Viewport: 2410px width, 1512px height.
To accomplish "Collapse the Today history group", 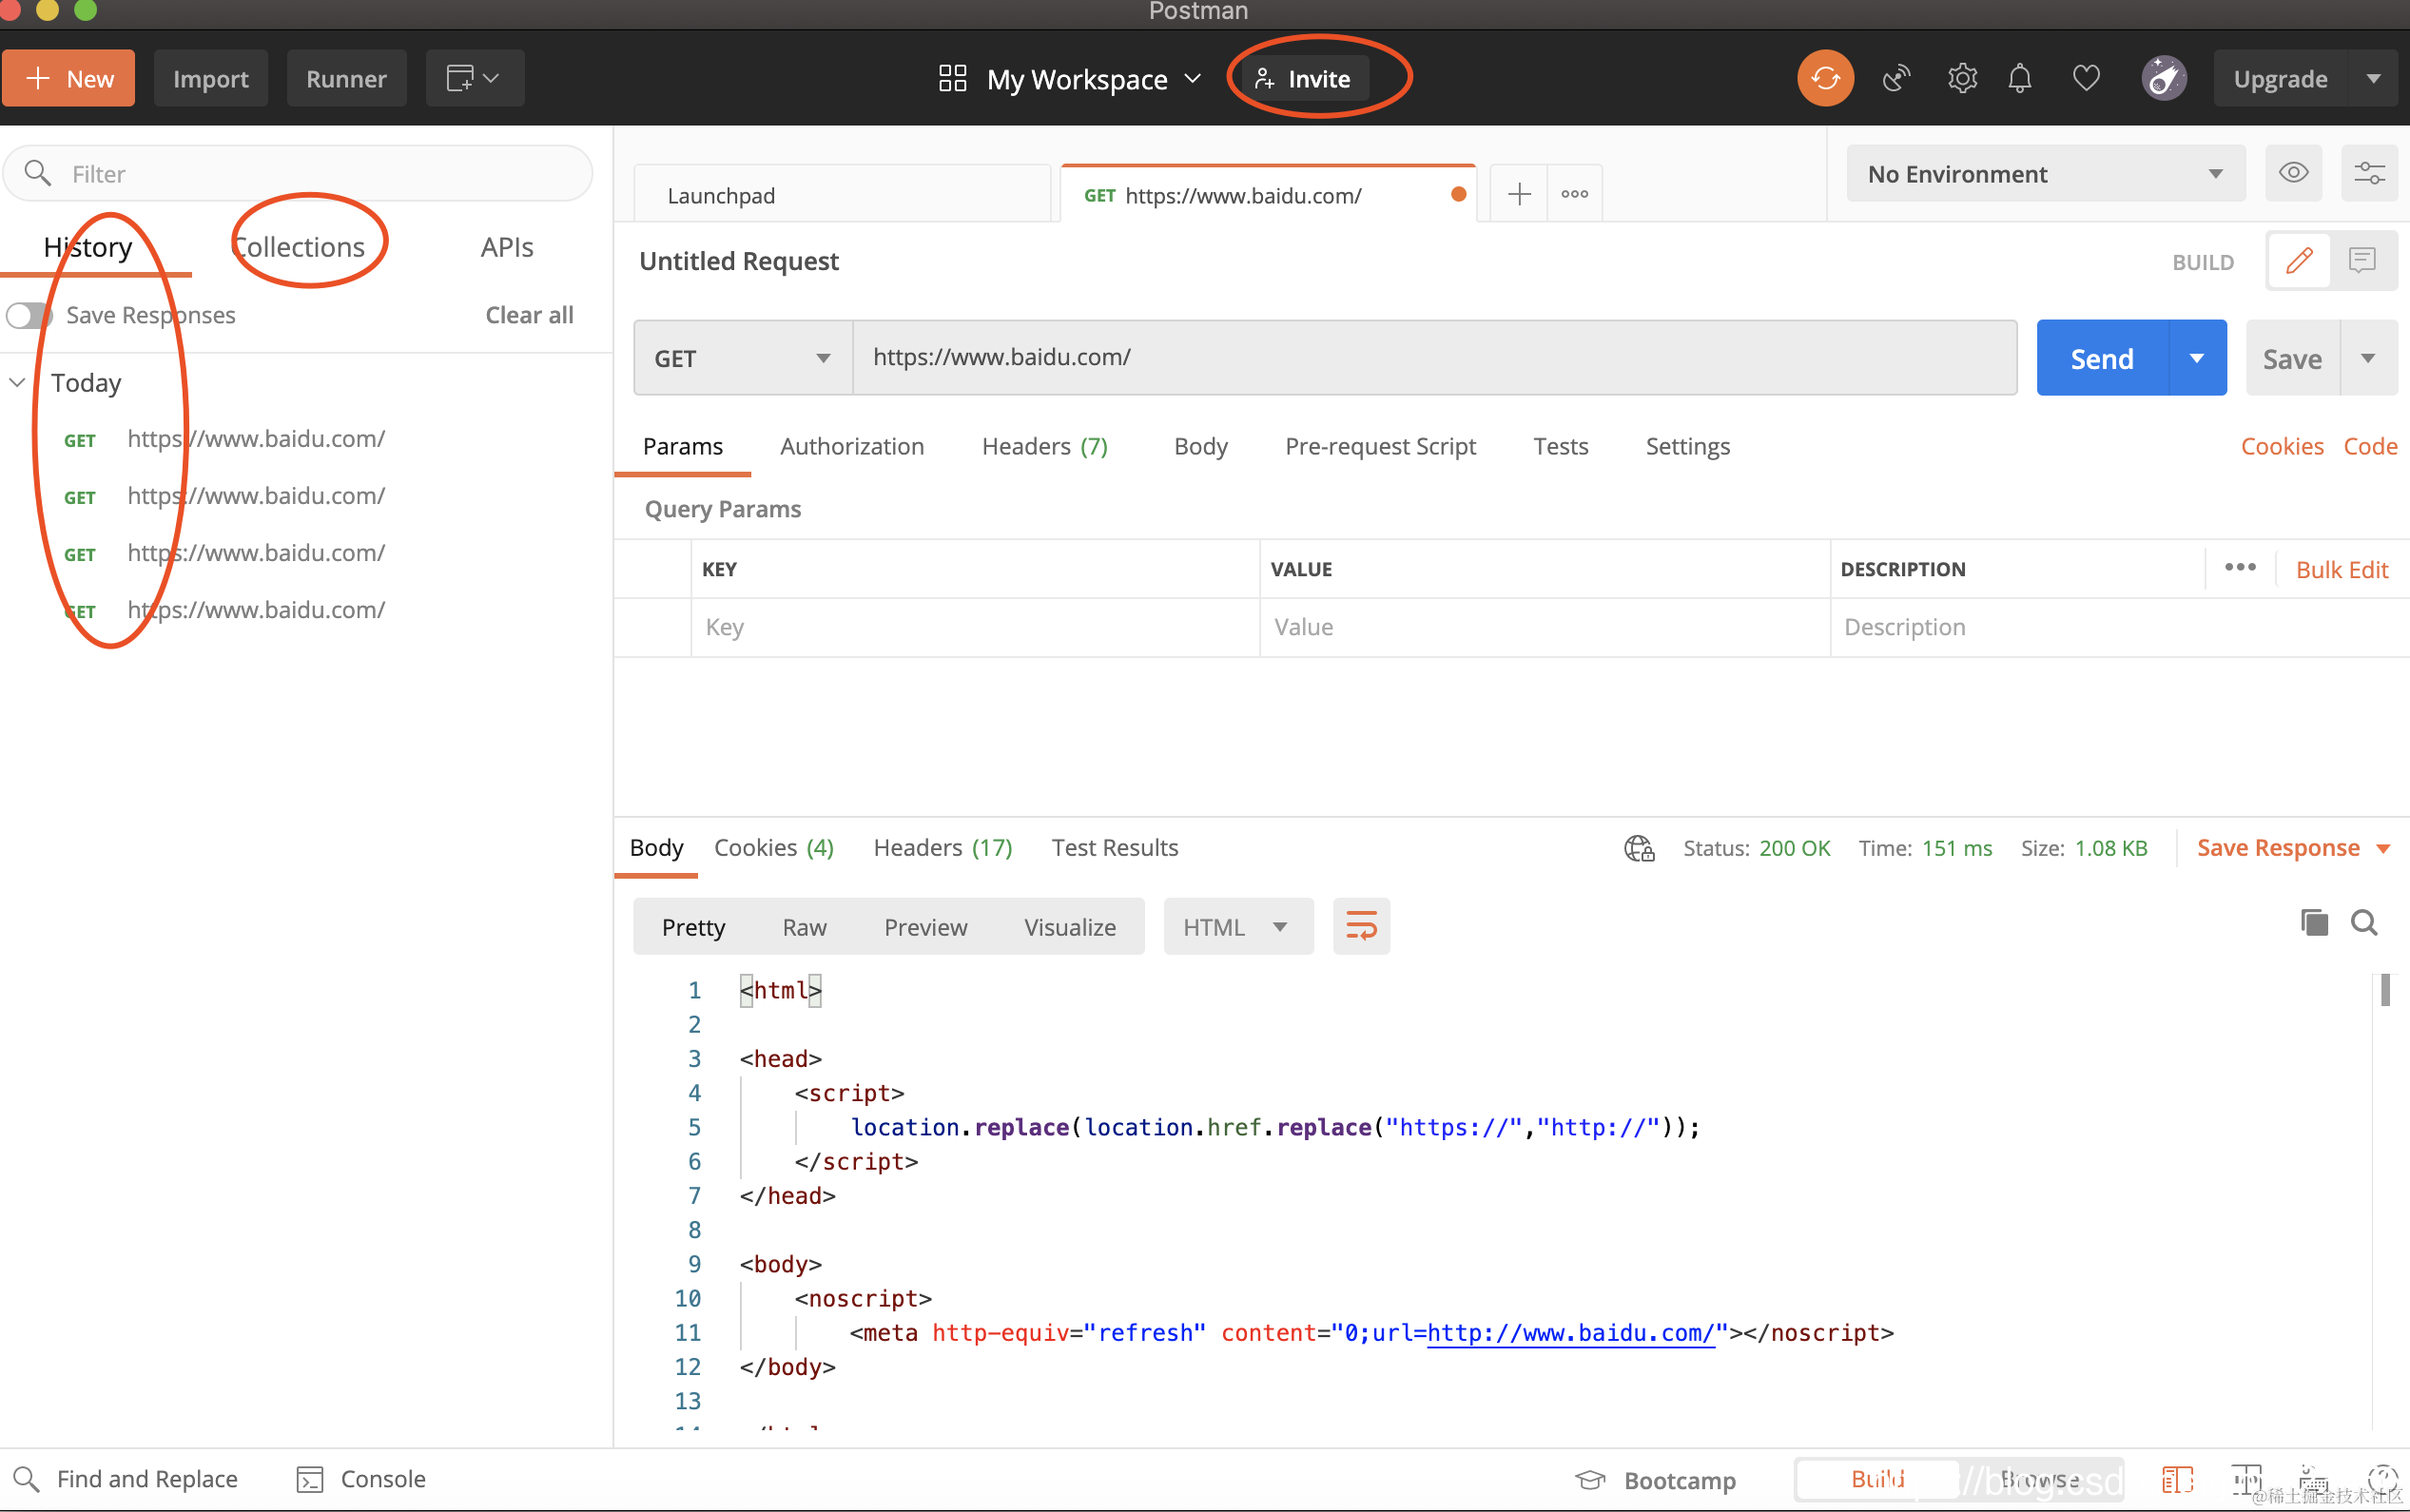I will 17,382.
